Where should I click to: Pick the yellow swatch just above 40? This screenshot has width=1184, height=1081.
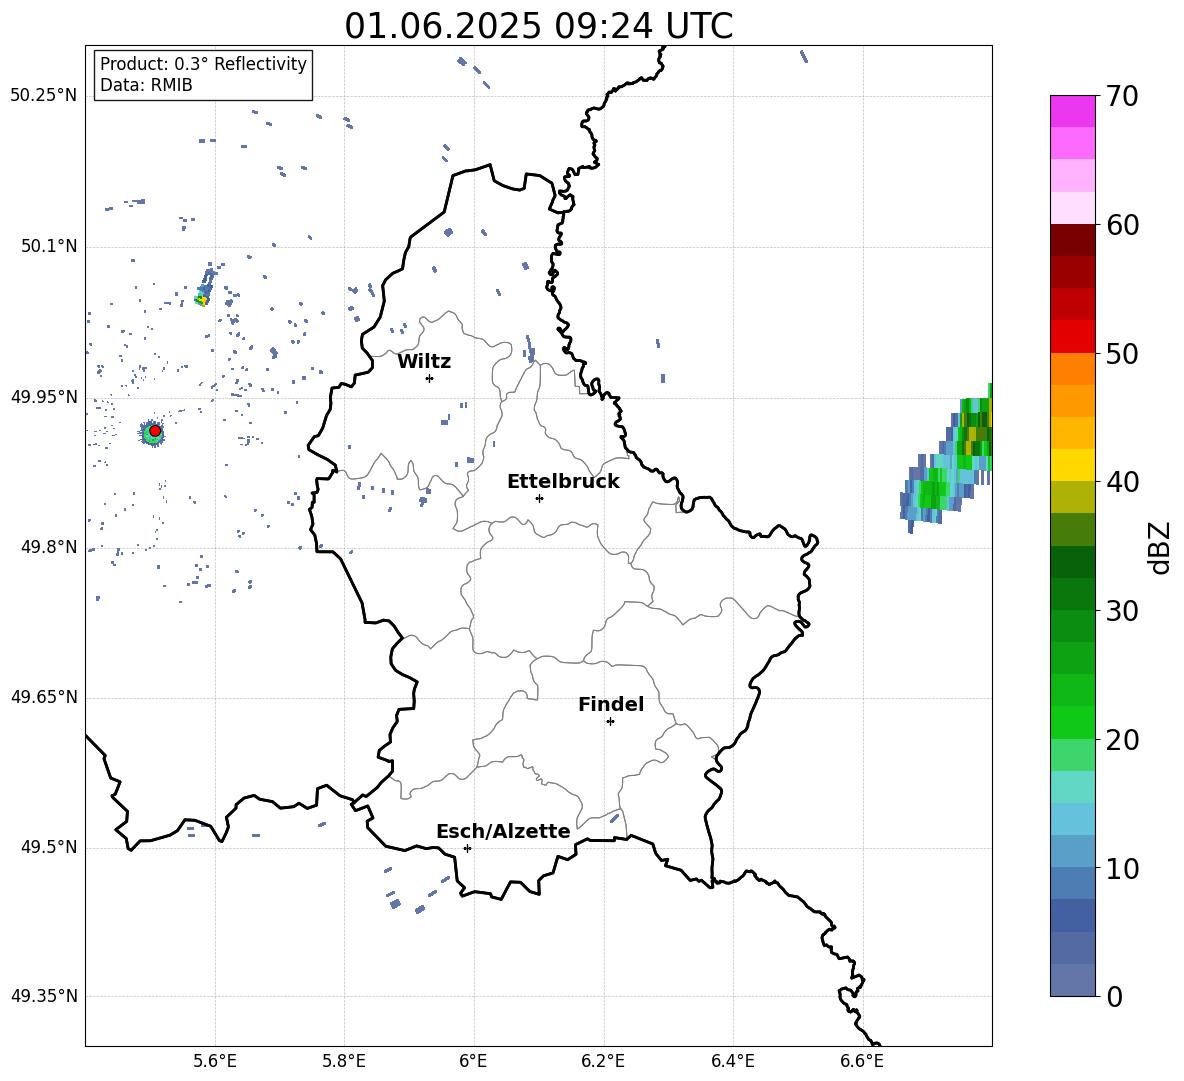pos(1072,465)
